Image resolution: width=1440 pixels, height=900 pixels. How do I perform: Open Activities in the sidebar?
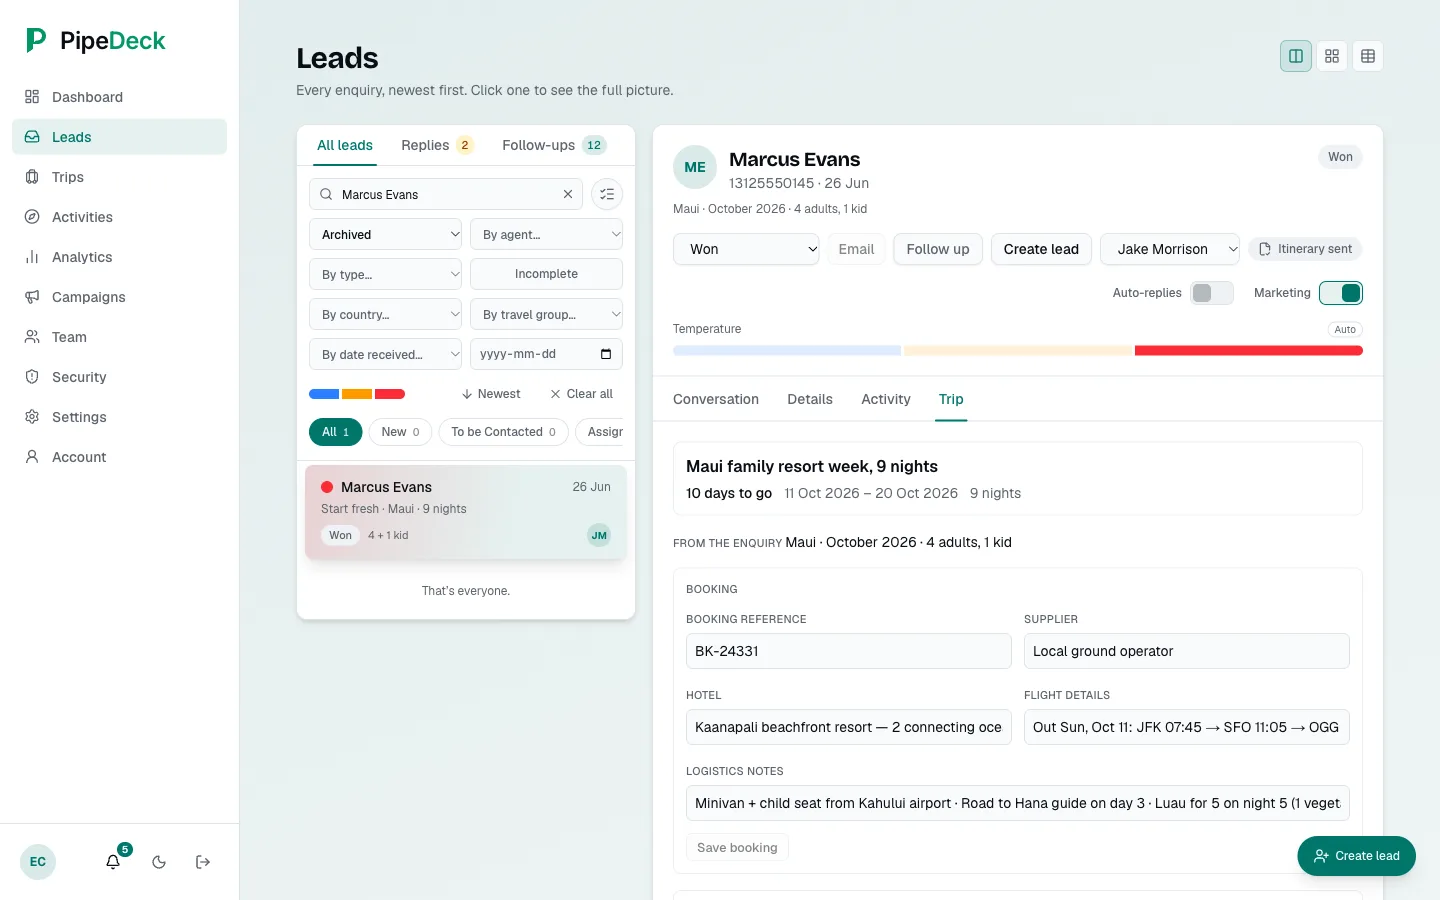point(119,217)
